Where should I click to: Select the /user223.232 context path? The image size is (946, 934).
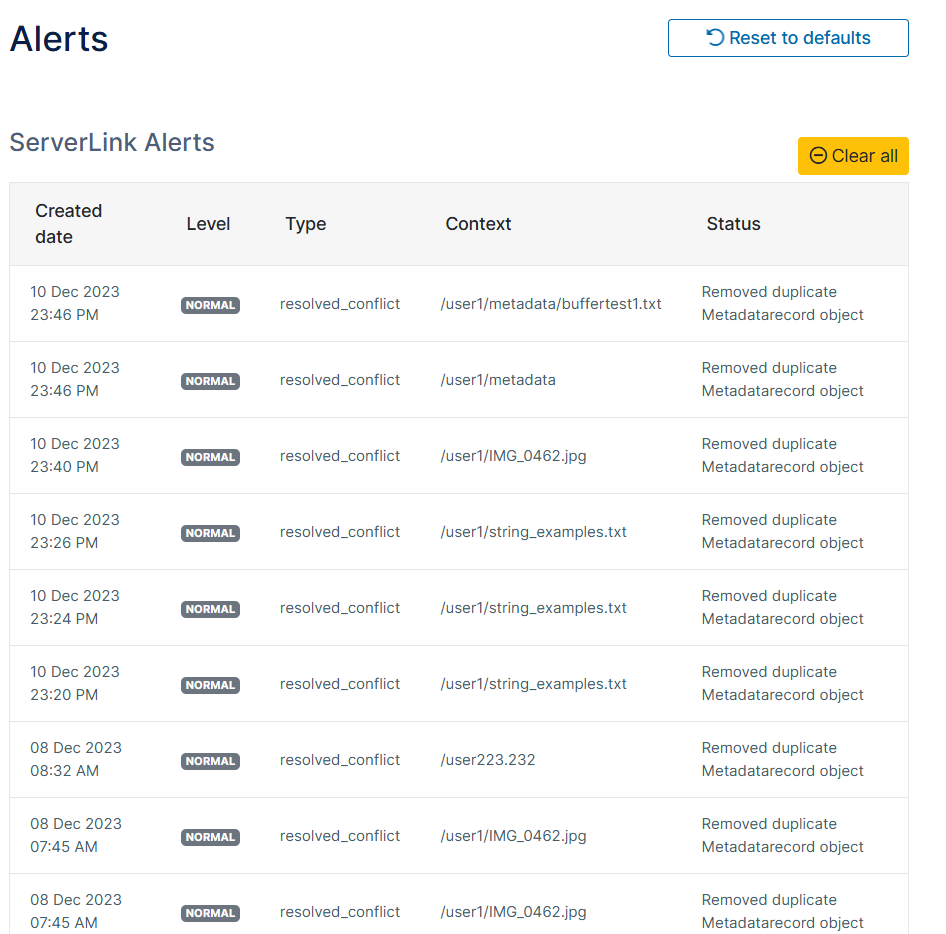(x=487, y=759)
